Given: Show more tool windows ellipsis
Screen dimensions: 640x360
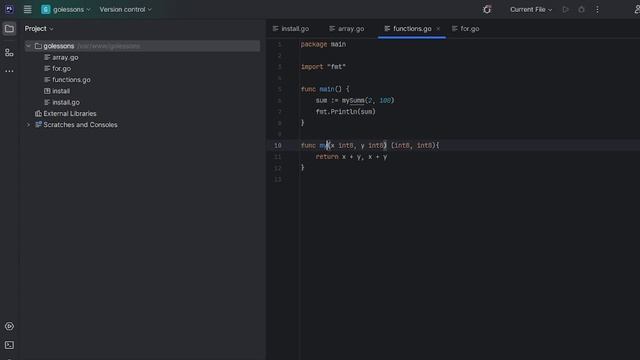Looking at the screenshot, I should pos(9,71).
